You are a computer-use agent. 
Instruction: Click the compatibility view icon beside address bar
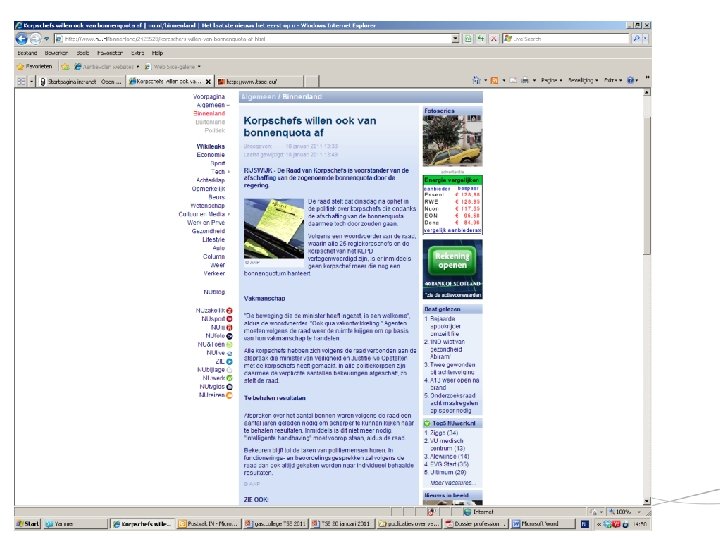468,39
